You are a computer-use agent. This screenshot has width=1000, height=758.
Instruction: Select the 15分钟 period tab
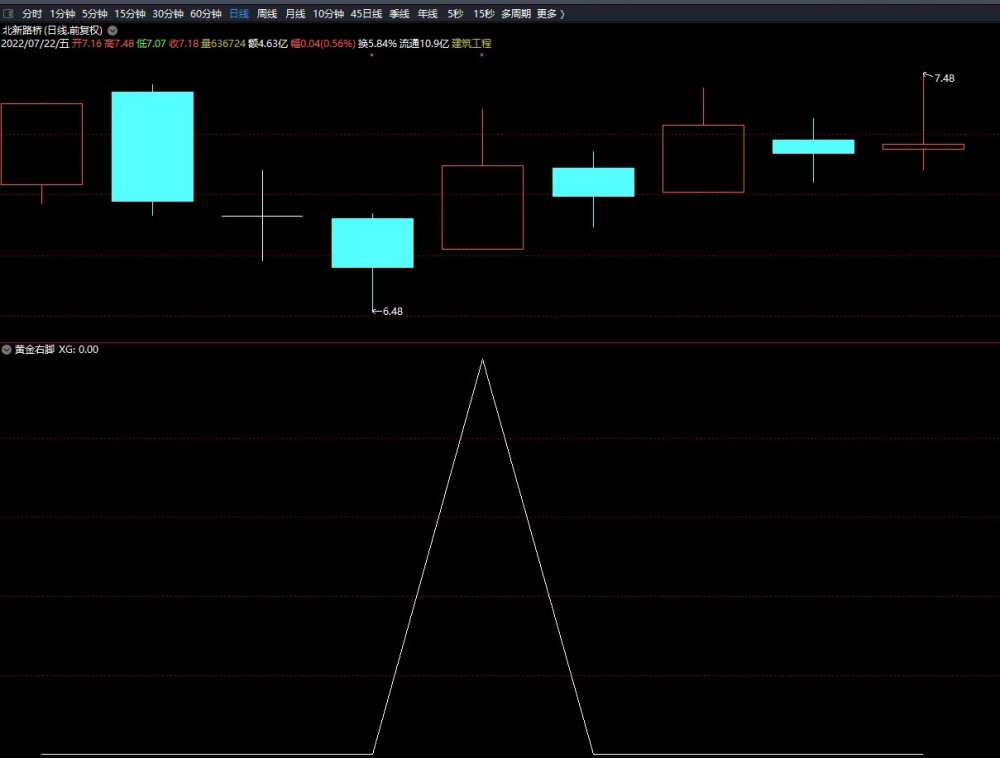click(129, 13)
